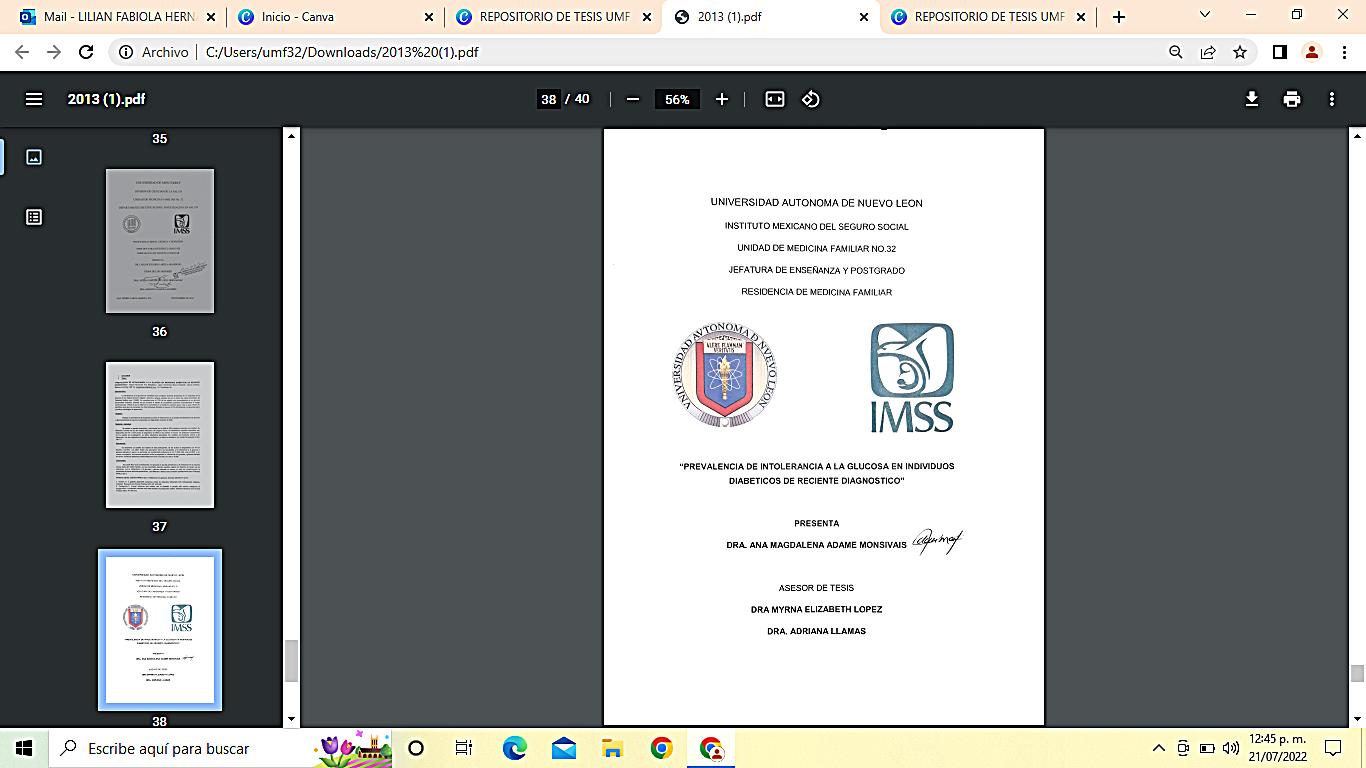Click the page number field showing 38

(x=548, y=99)
